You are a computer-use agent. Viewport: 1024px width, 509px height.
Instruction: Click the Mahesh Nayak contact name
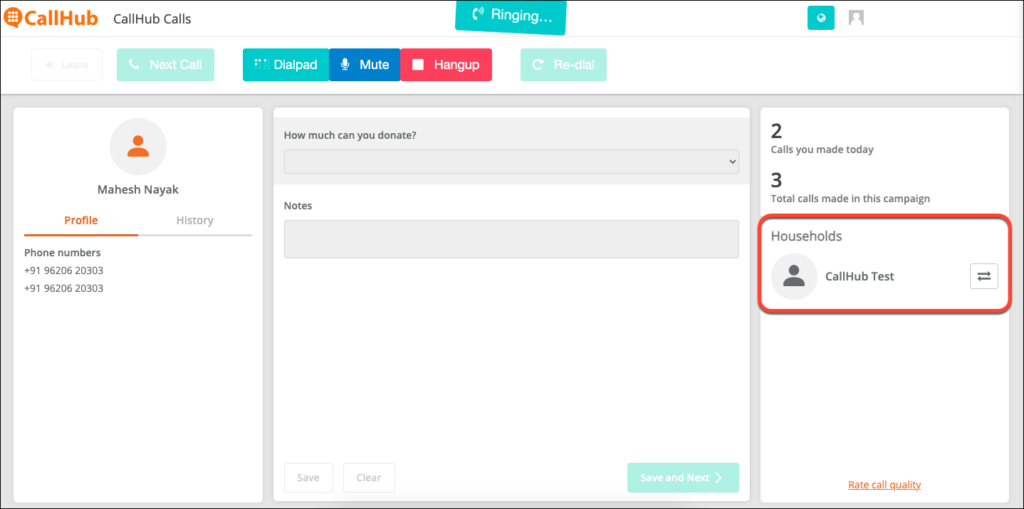[x=138, y=190]
